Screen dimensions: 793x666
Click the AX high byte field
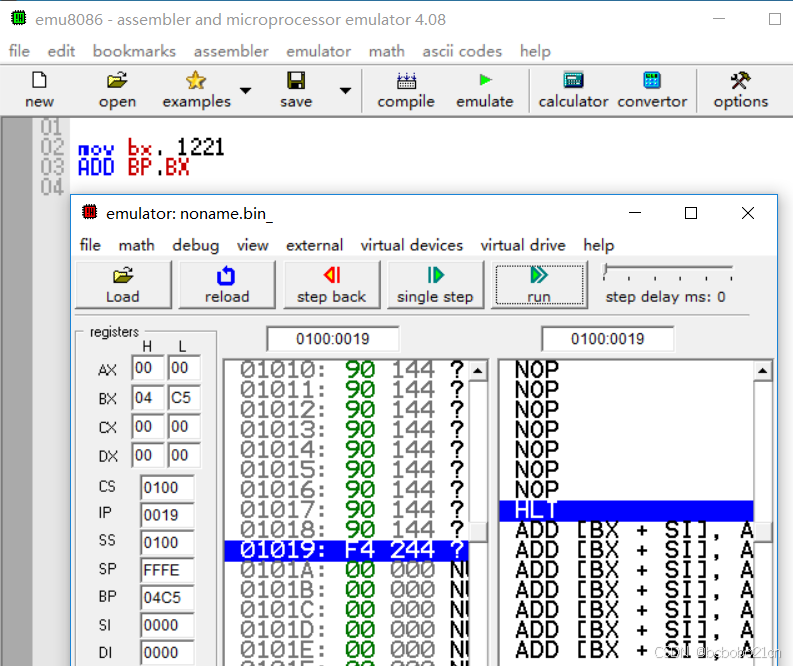click(x=148, y=368)
